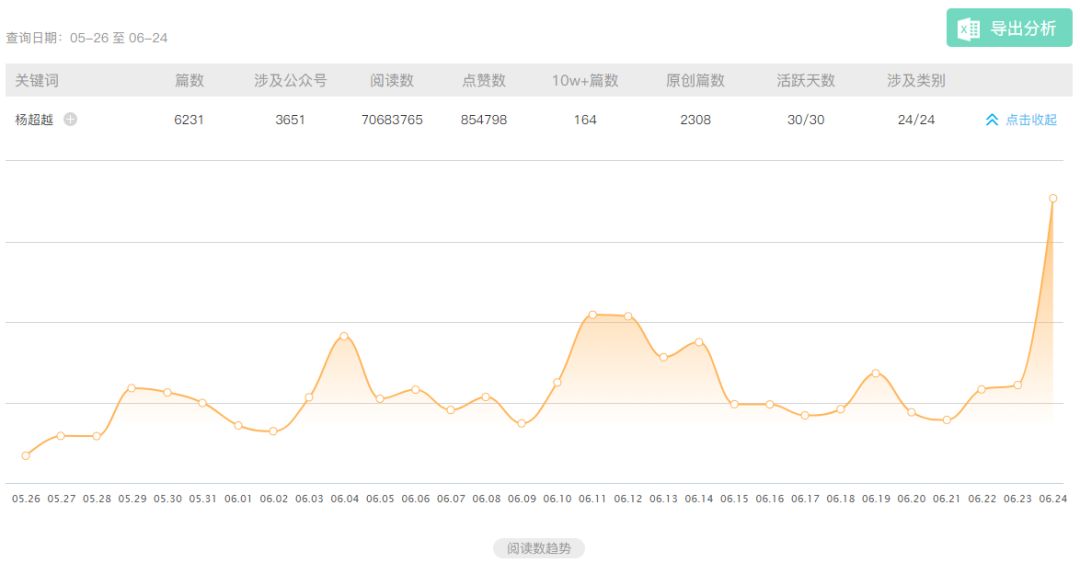Click the double chevron collapse icon
Screen dimensions: 1080x563
point(992,120)
